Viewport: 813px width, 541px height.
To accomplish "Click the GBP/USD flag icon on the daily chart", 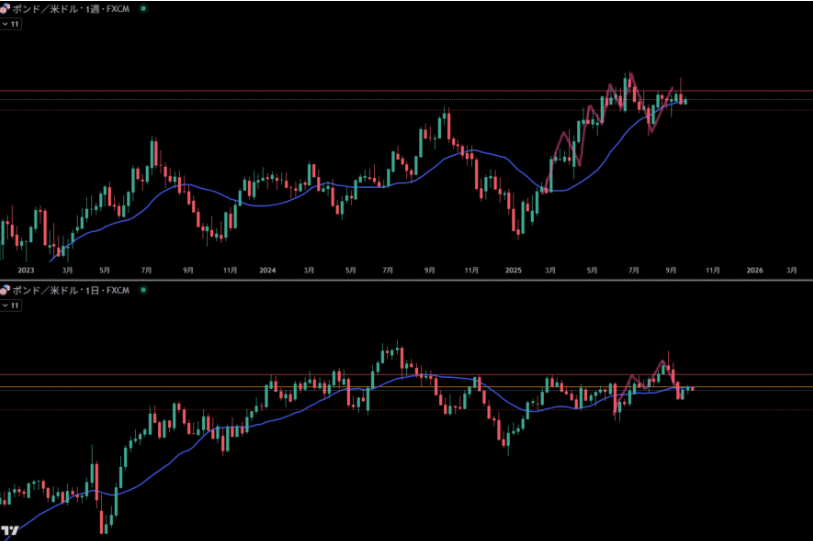I will [x=5, y=290].
